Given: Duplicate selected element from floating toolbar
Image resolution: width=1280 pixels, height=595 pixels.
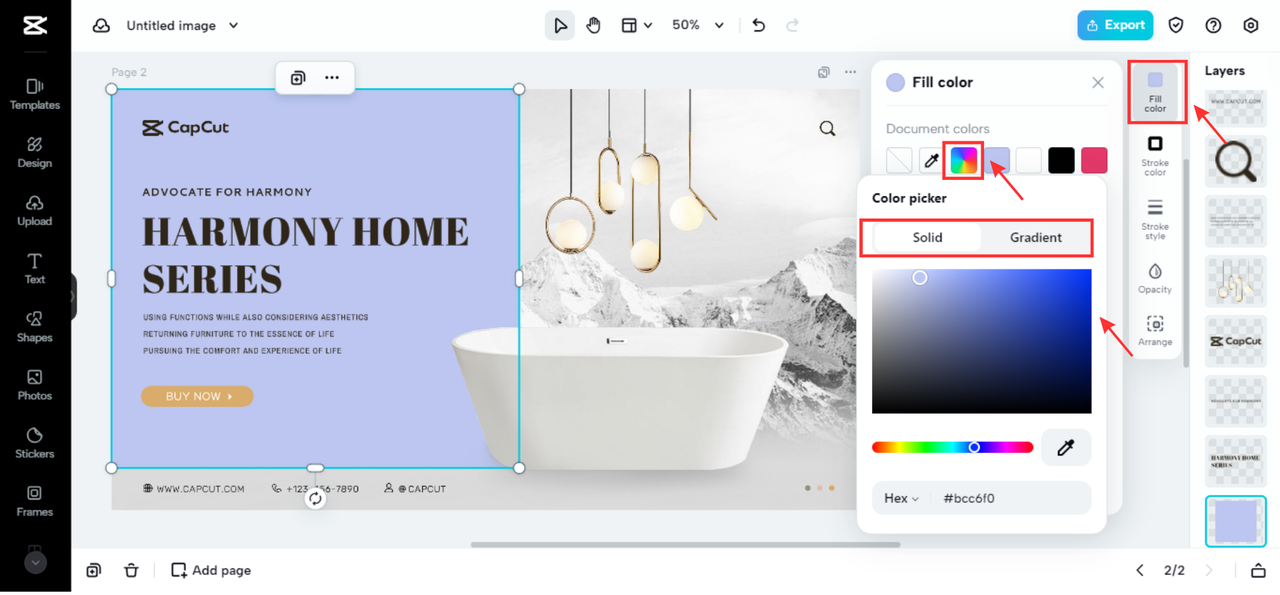Looking at the screenshot, I should (x=298, y=77).
